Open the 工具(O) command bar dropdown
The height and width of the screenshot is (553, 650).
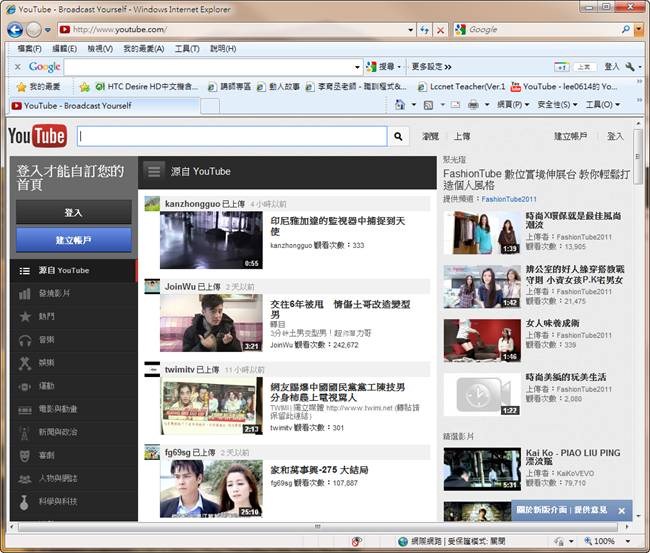(603, 104)
